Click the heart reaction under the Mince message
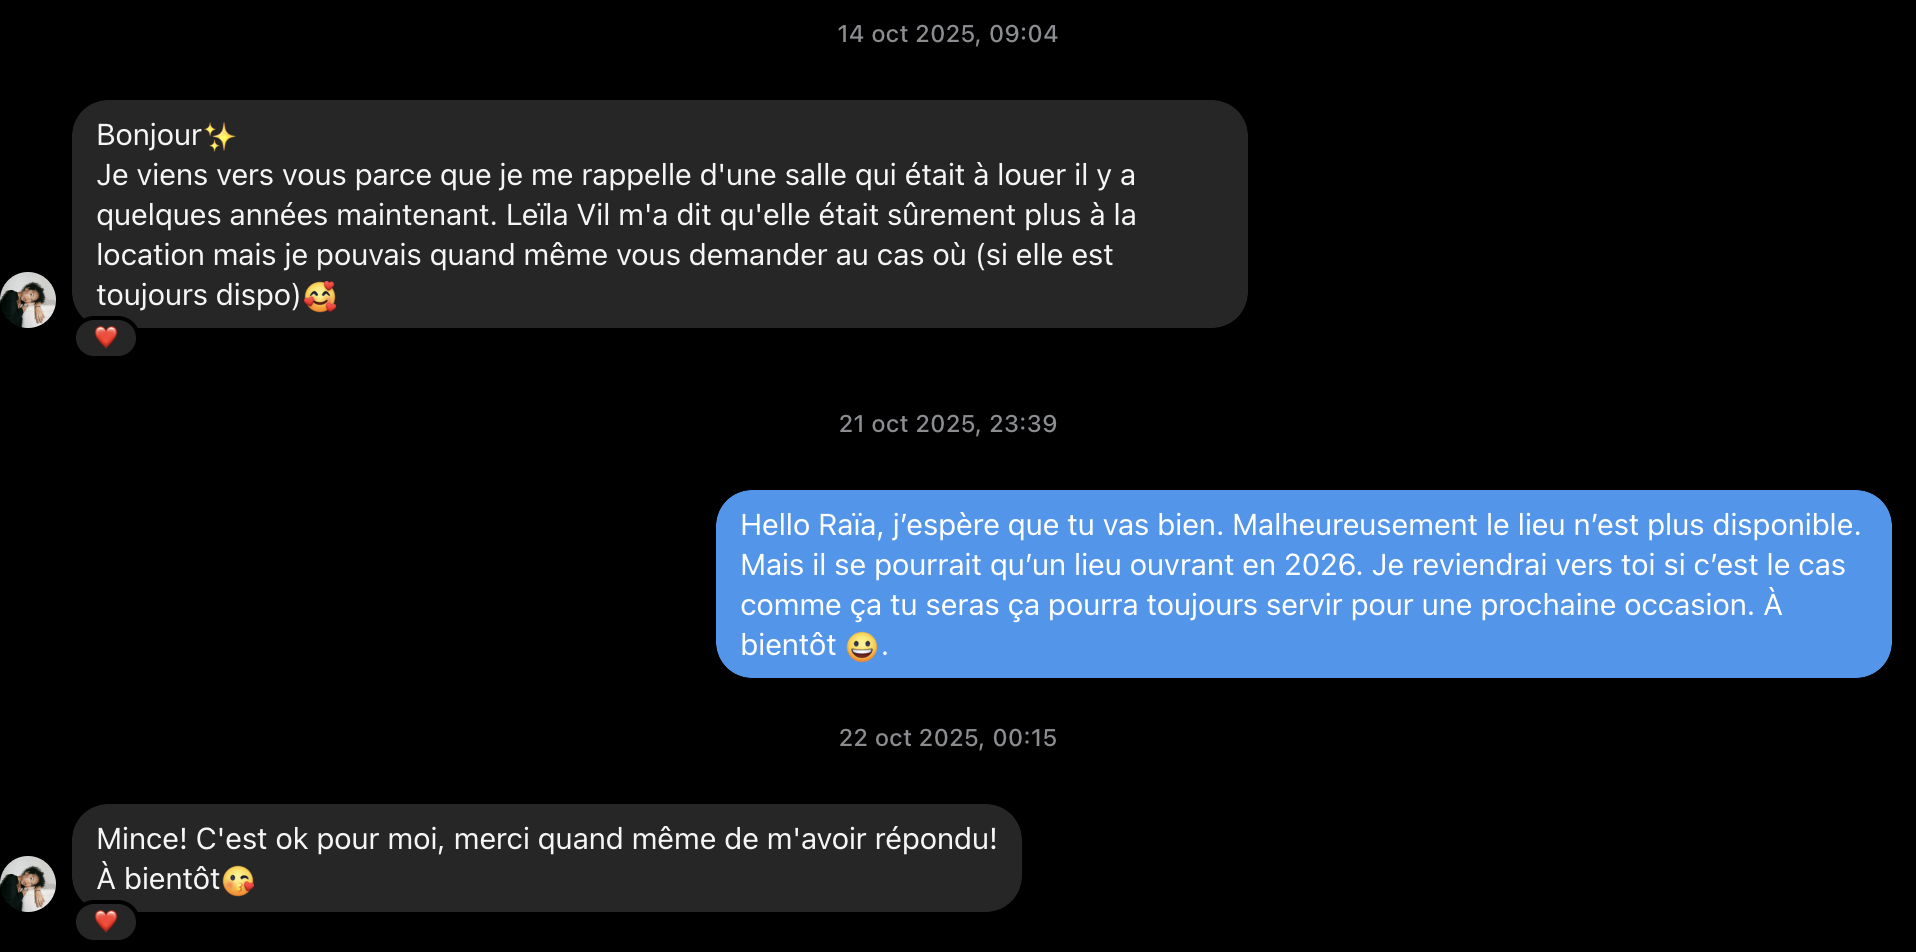The image size is (1916, 952). tap(106, 921)
